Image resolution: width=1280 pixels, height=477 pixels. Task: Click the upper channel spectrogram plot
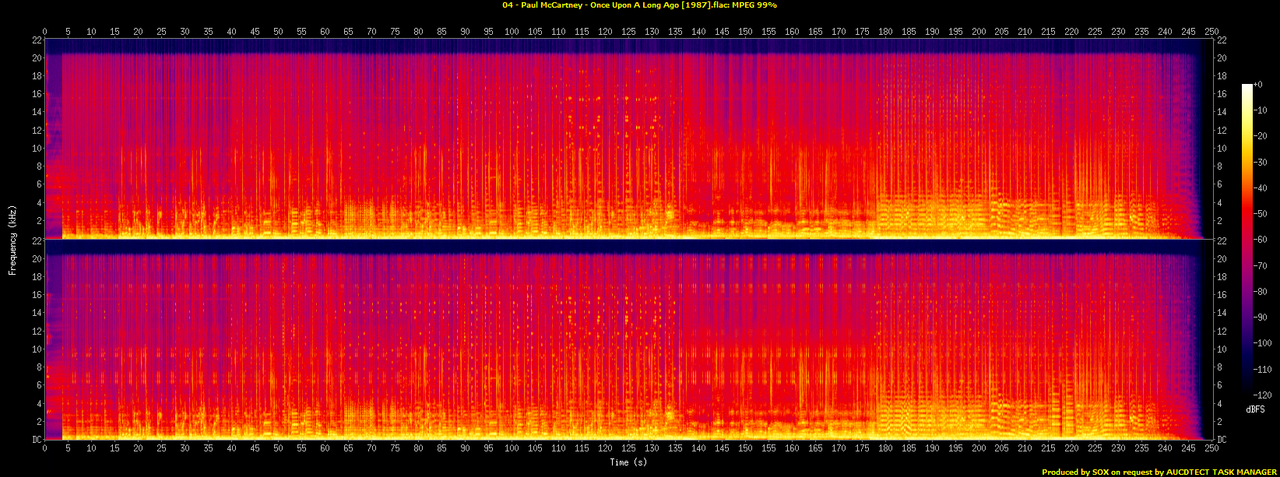click(x=627, y=138)
